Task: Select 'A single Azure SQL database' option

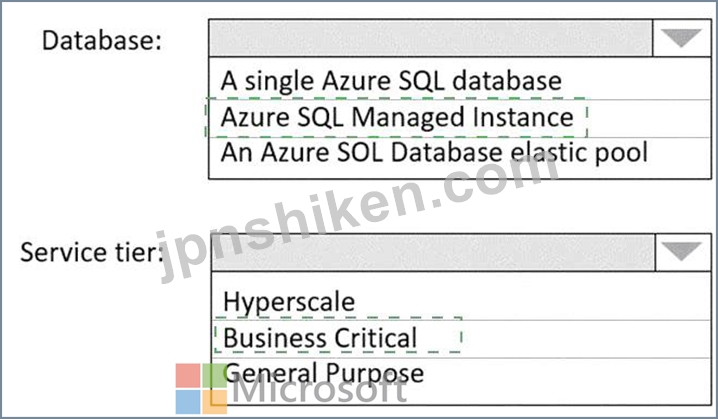Action: [391, 81]
